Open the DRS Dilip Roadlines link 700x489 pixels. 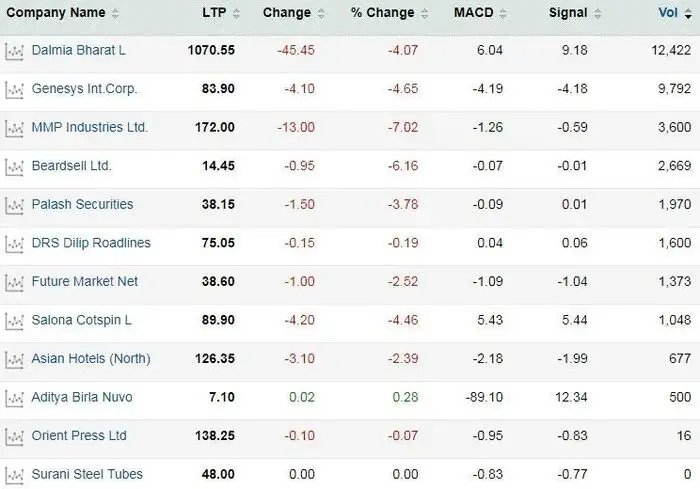coord(91,243)
